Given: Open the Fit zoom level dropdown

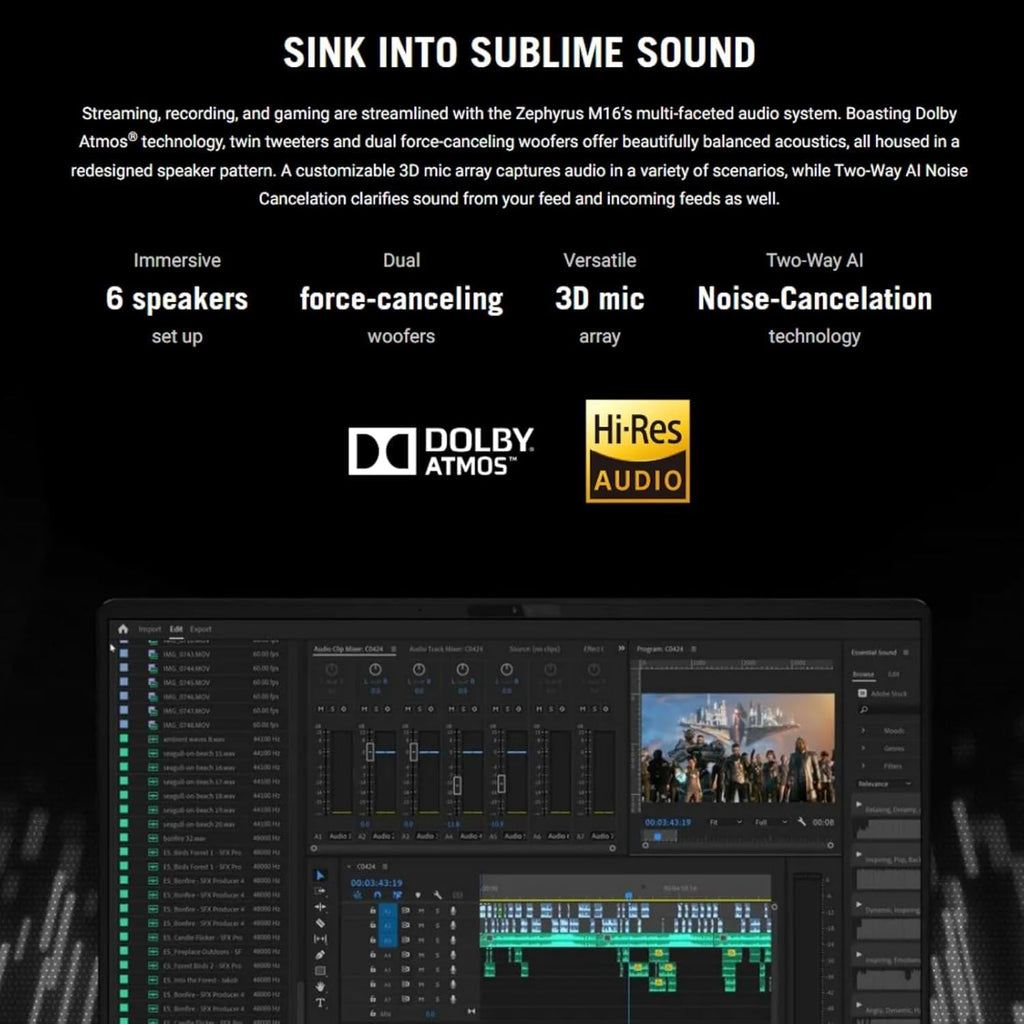Looking at the screenshot, I should pyautogui.click(x=726, y=822).
